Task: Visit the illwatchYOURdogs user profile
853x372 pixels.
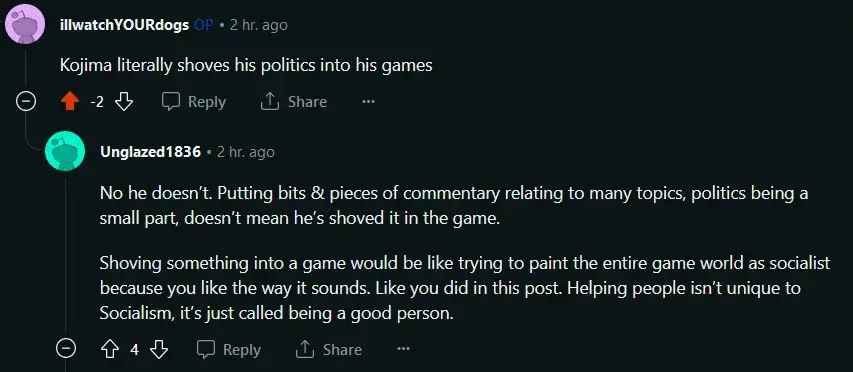Action: pyautogui.click(x=125, y=25)
